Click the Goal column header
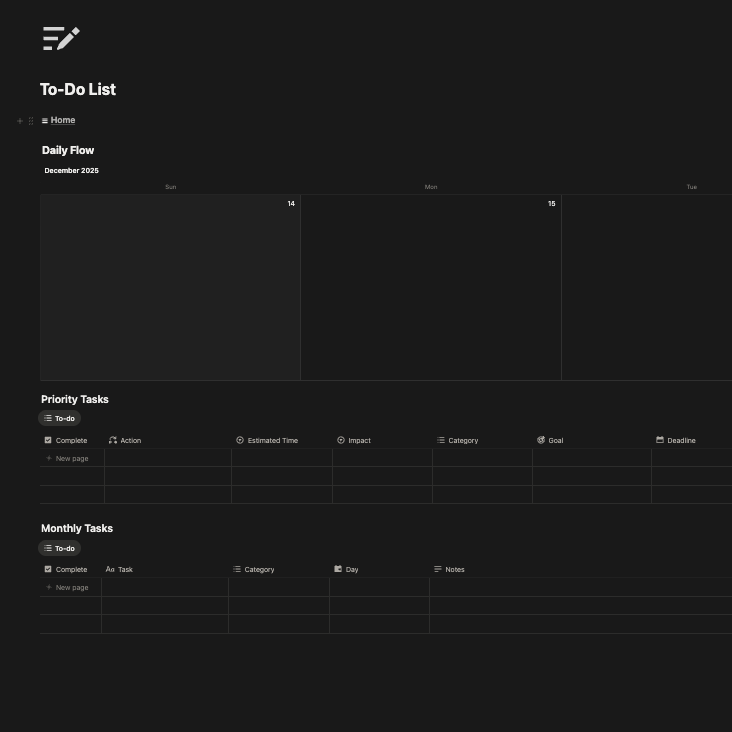 pos(555,440)
